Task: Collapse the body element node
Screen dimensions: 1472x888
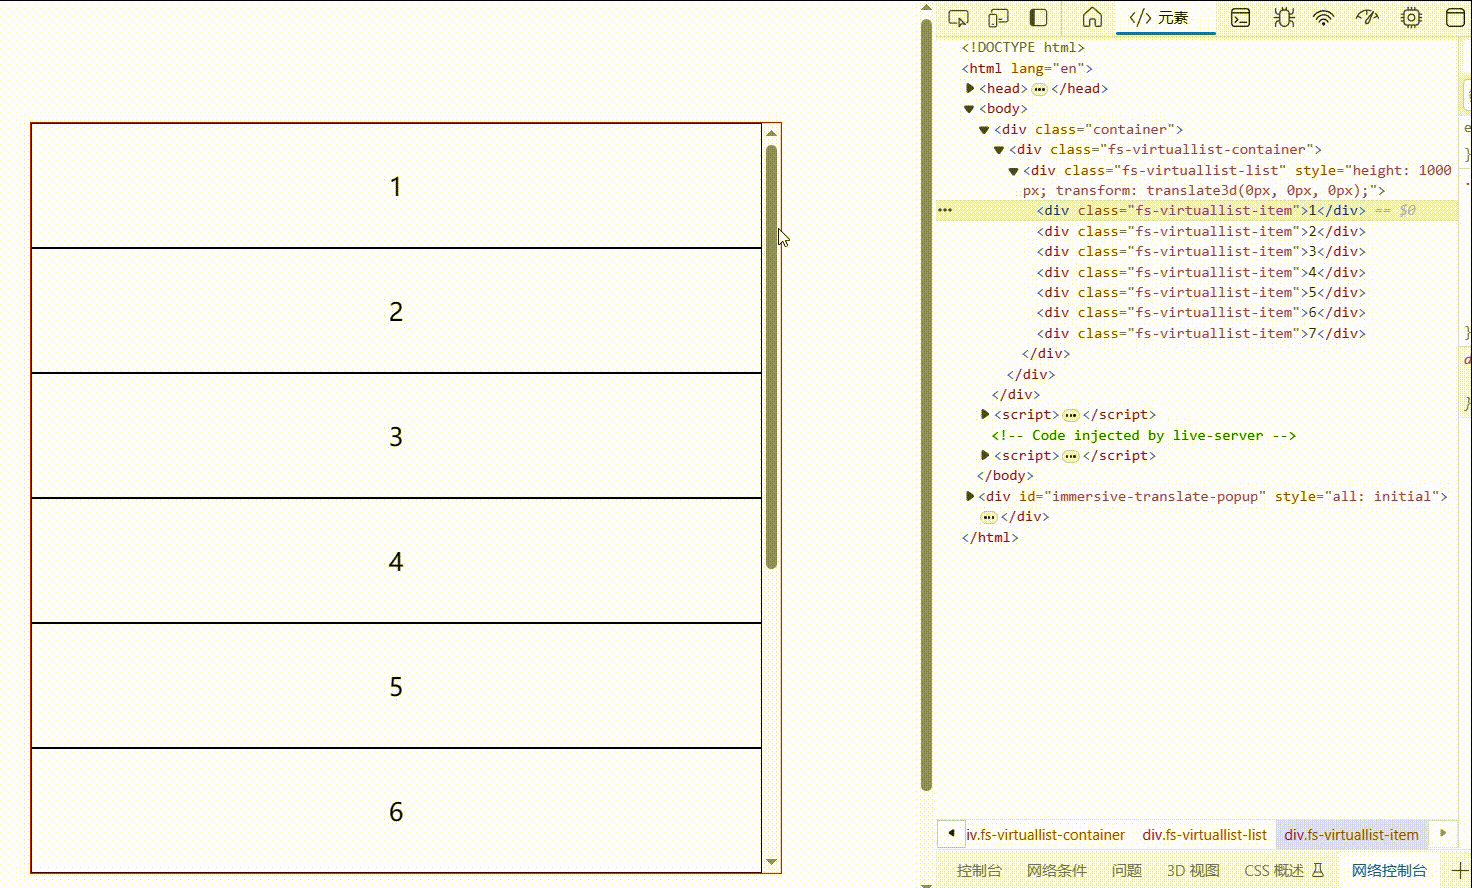Action: [x=969, y=109]
